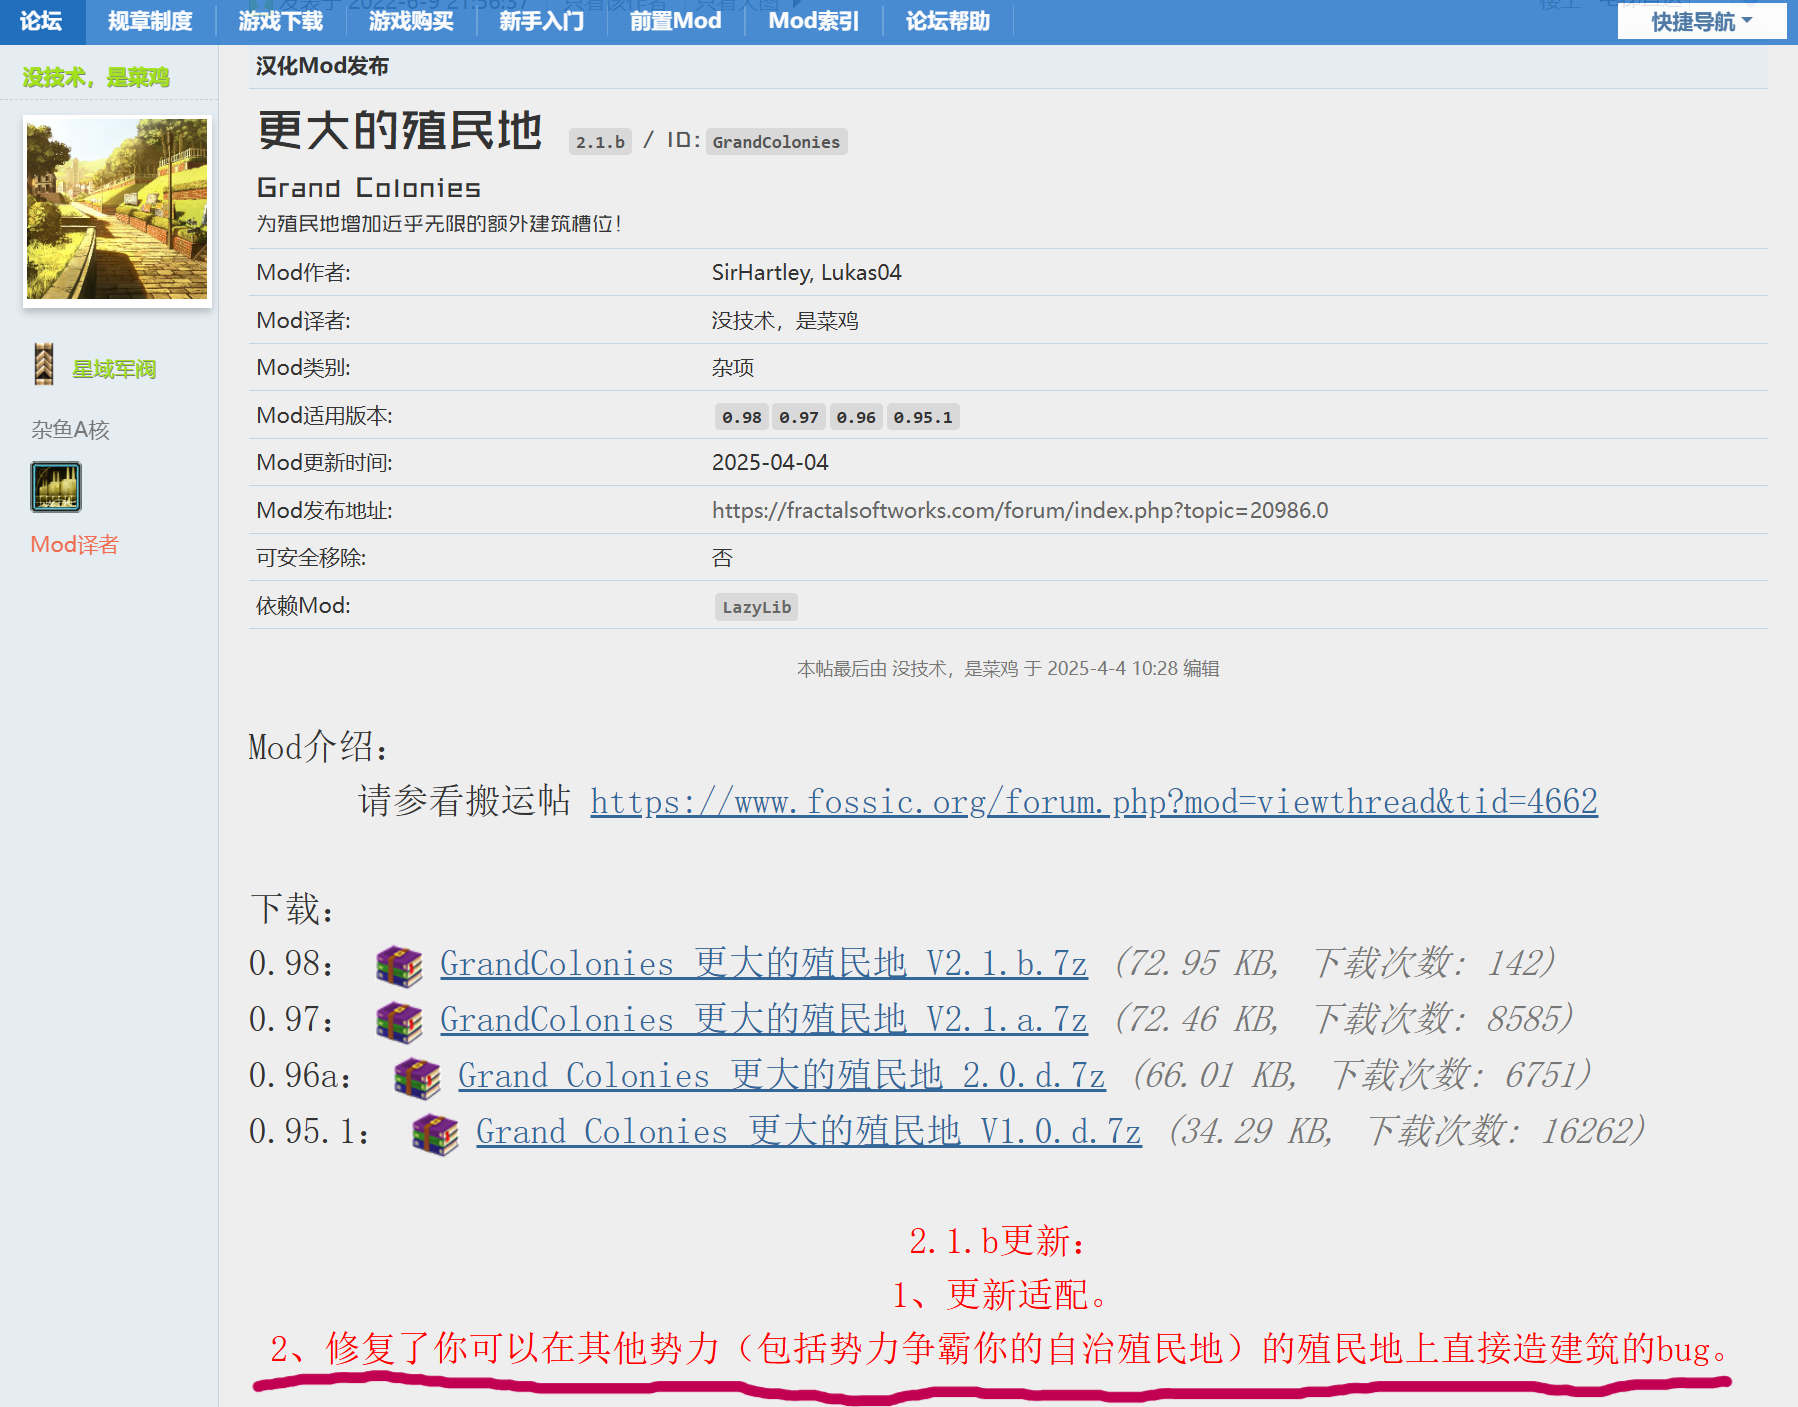This screenshot has height=1407, width=1798.
Task: Download GrandColonies V2.1.b.7z file
Action: point(763,963)
